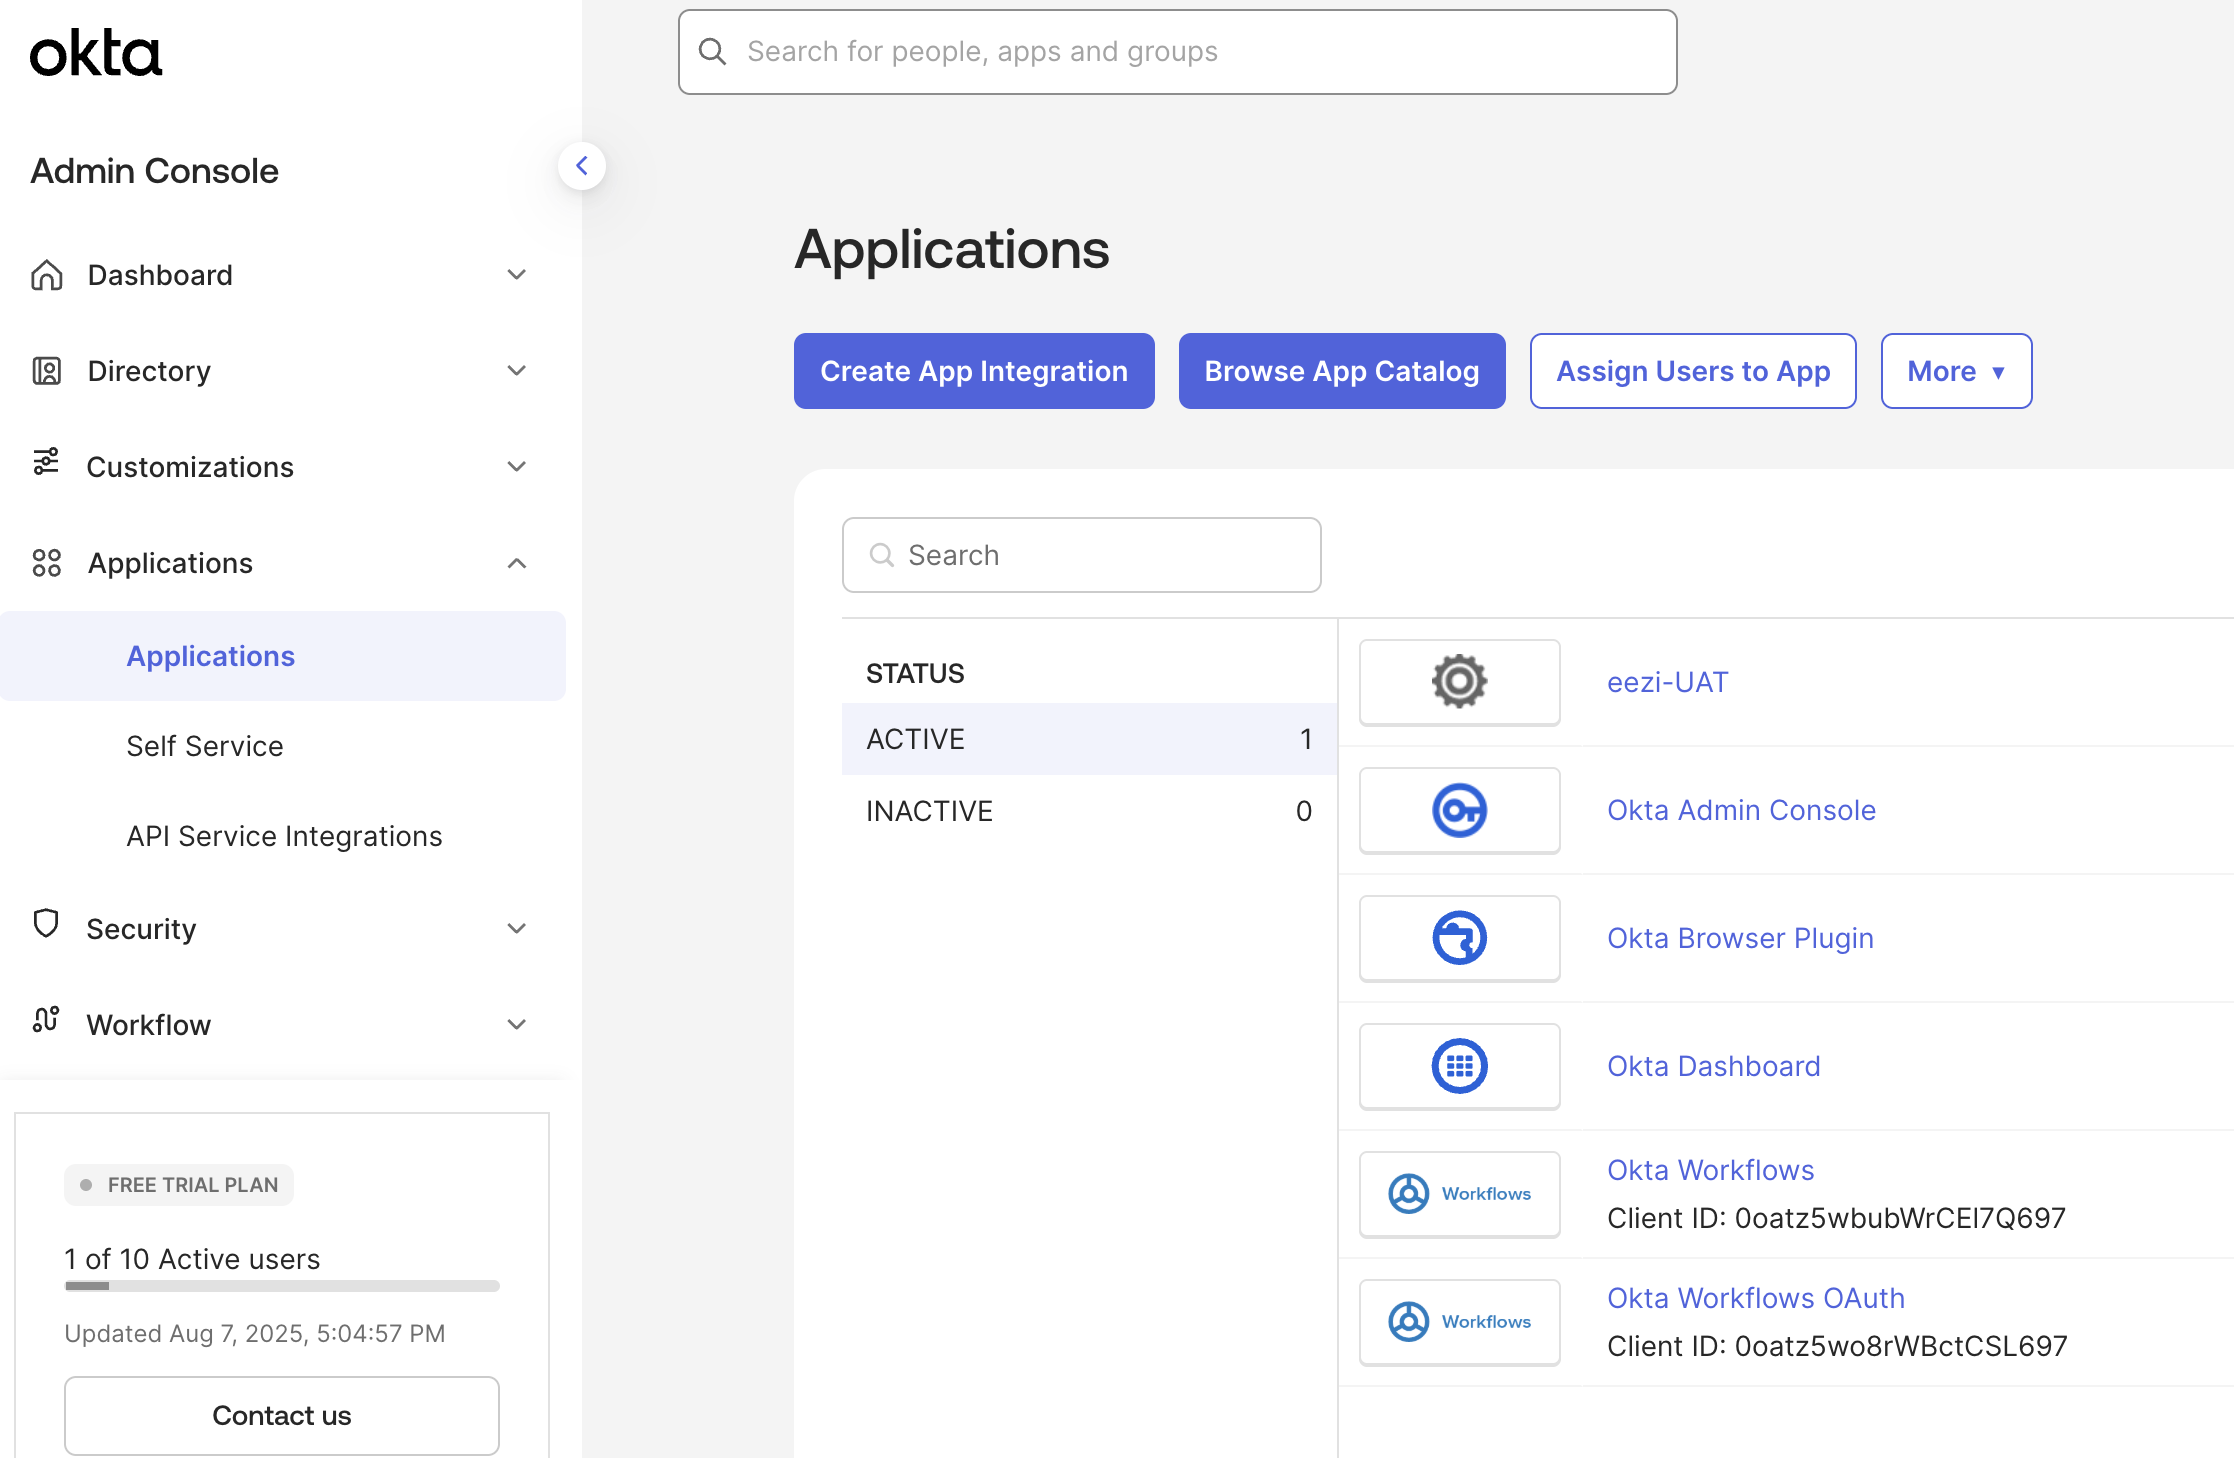Screen dimensions: 2234x1458
Task: Click the Security shield icon
Action: coord(46,924)
